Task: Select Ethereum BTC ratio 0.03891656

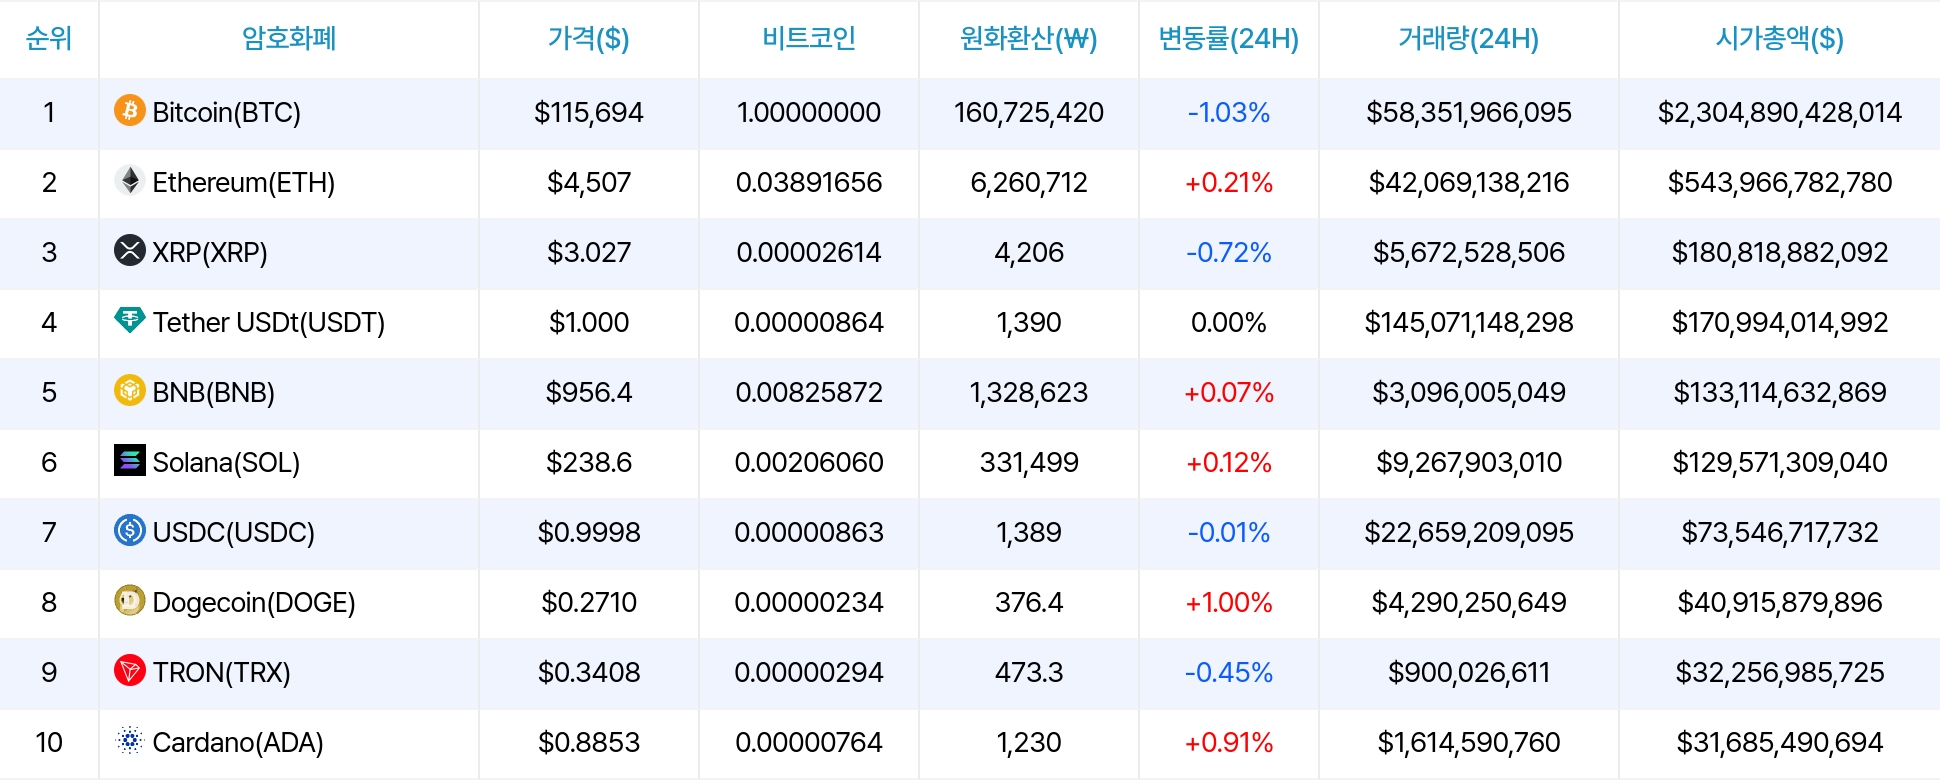Action: click(809, 182)
